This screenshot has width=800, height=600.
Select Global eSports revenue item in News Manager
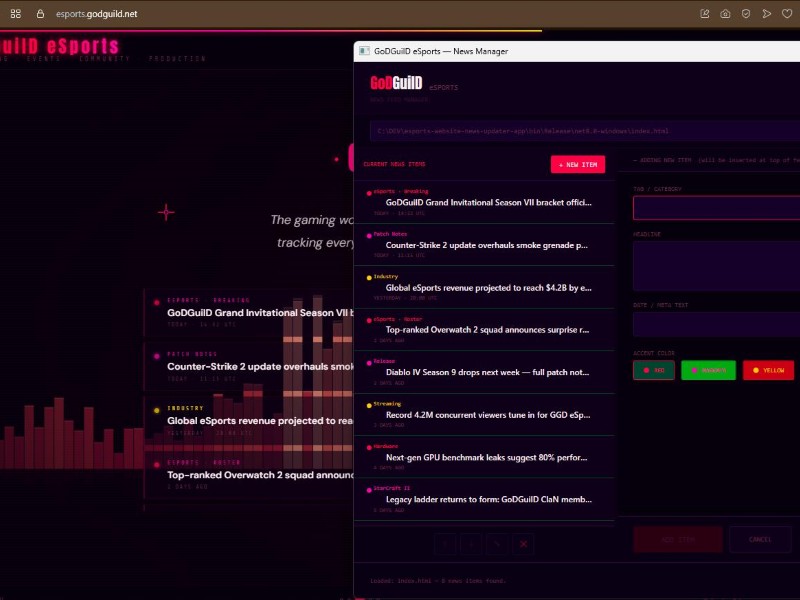coord(484,287)
